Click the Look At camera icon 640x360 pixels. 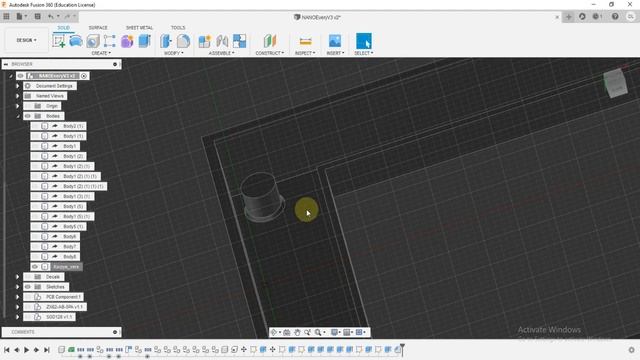[287, 332]
